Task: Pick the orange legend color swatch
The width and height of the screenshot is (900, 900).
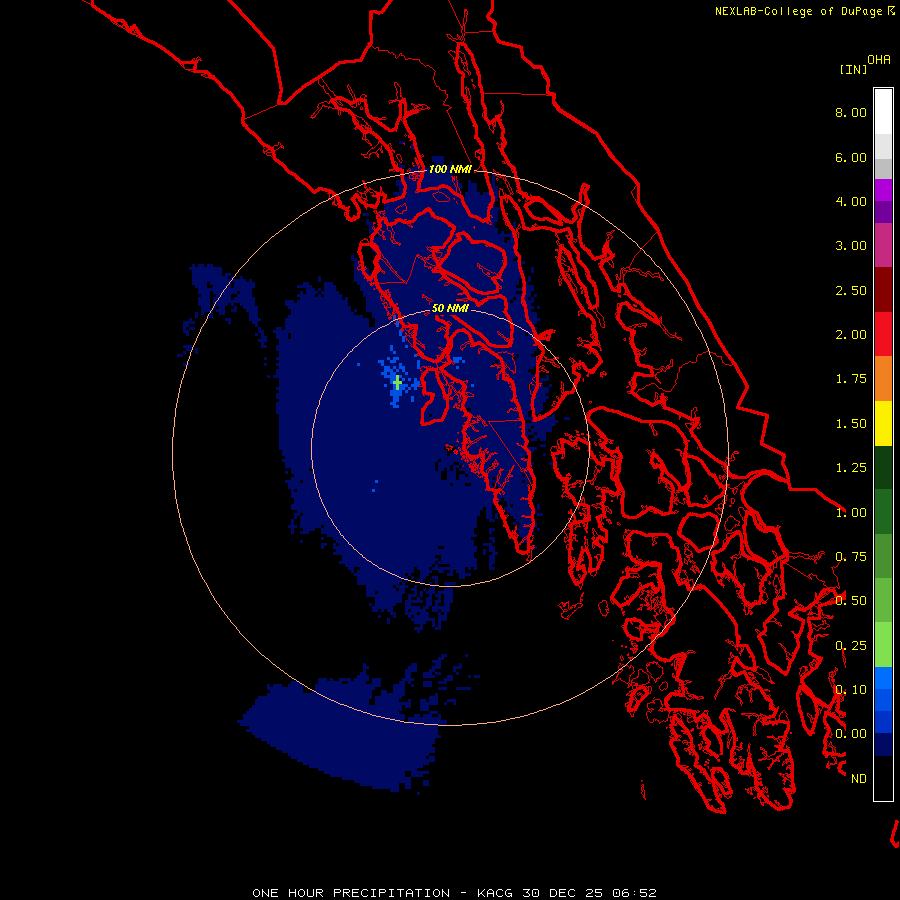Action: (x=883, y=378)
